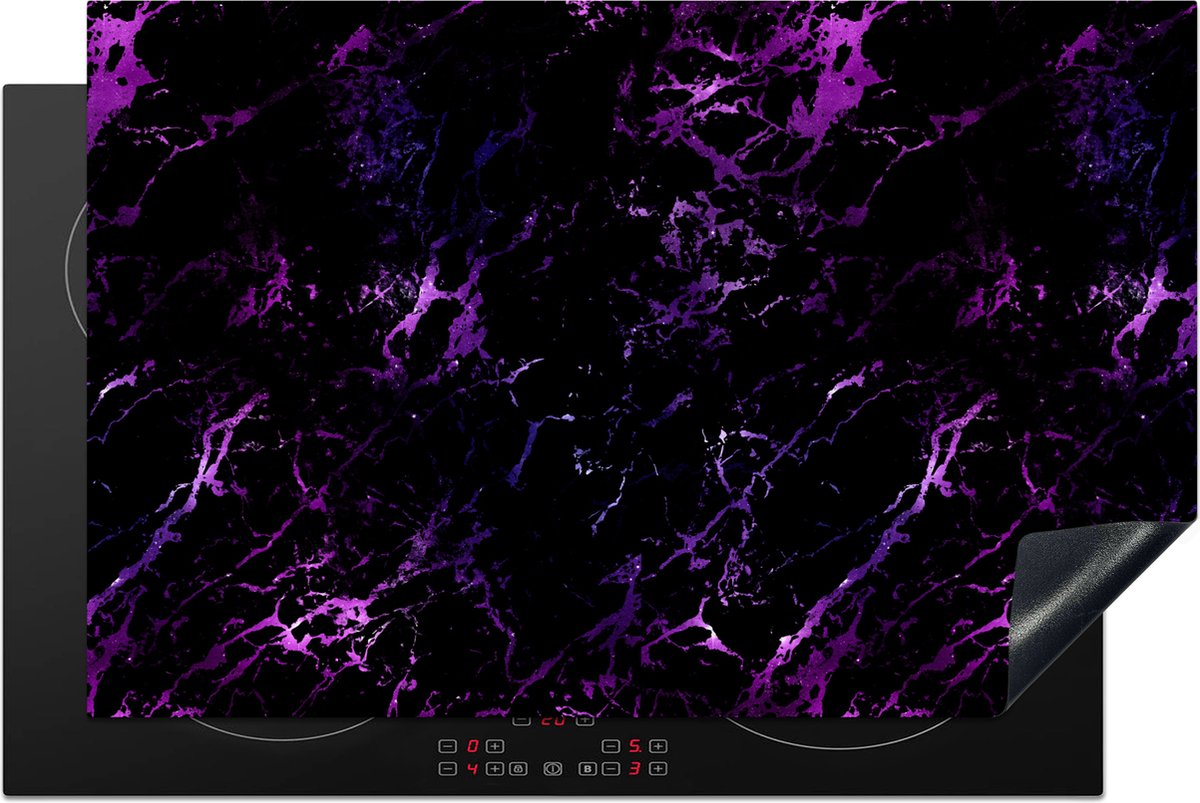Screen dimensions: 1200x803
Task: Tap the minus button beside the 5 display
Action: [611, 746]
